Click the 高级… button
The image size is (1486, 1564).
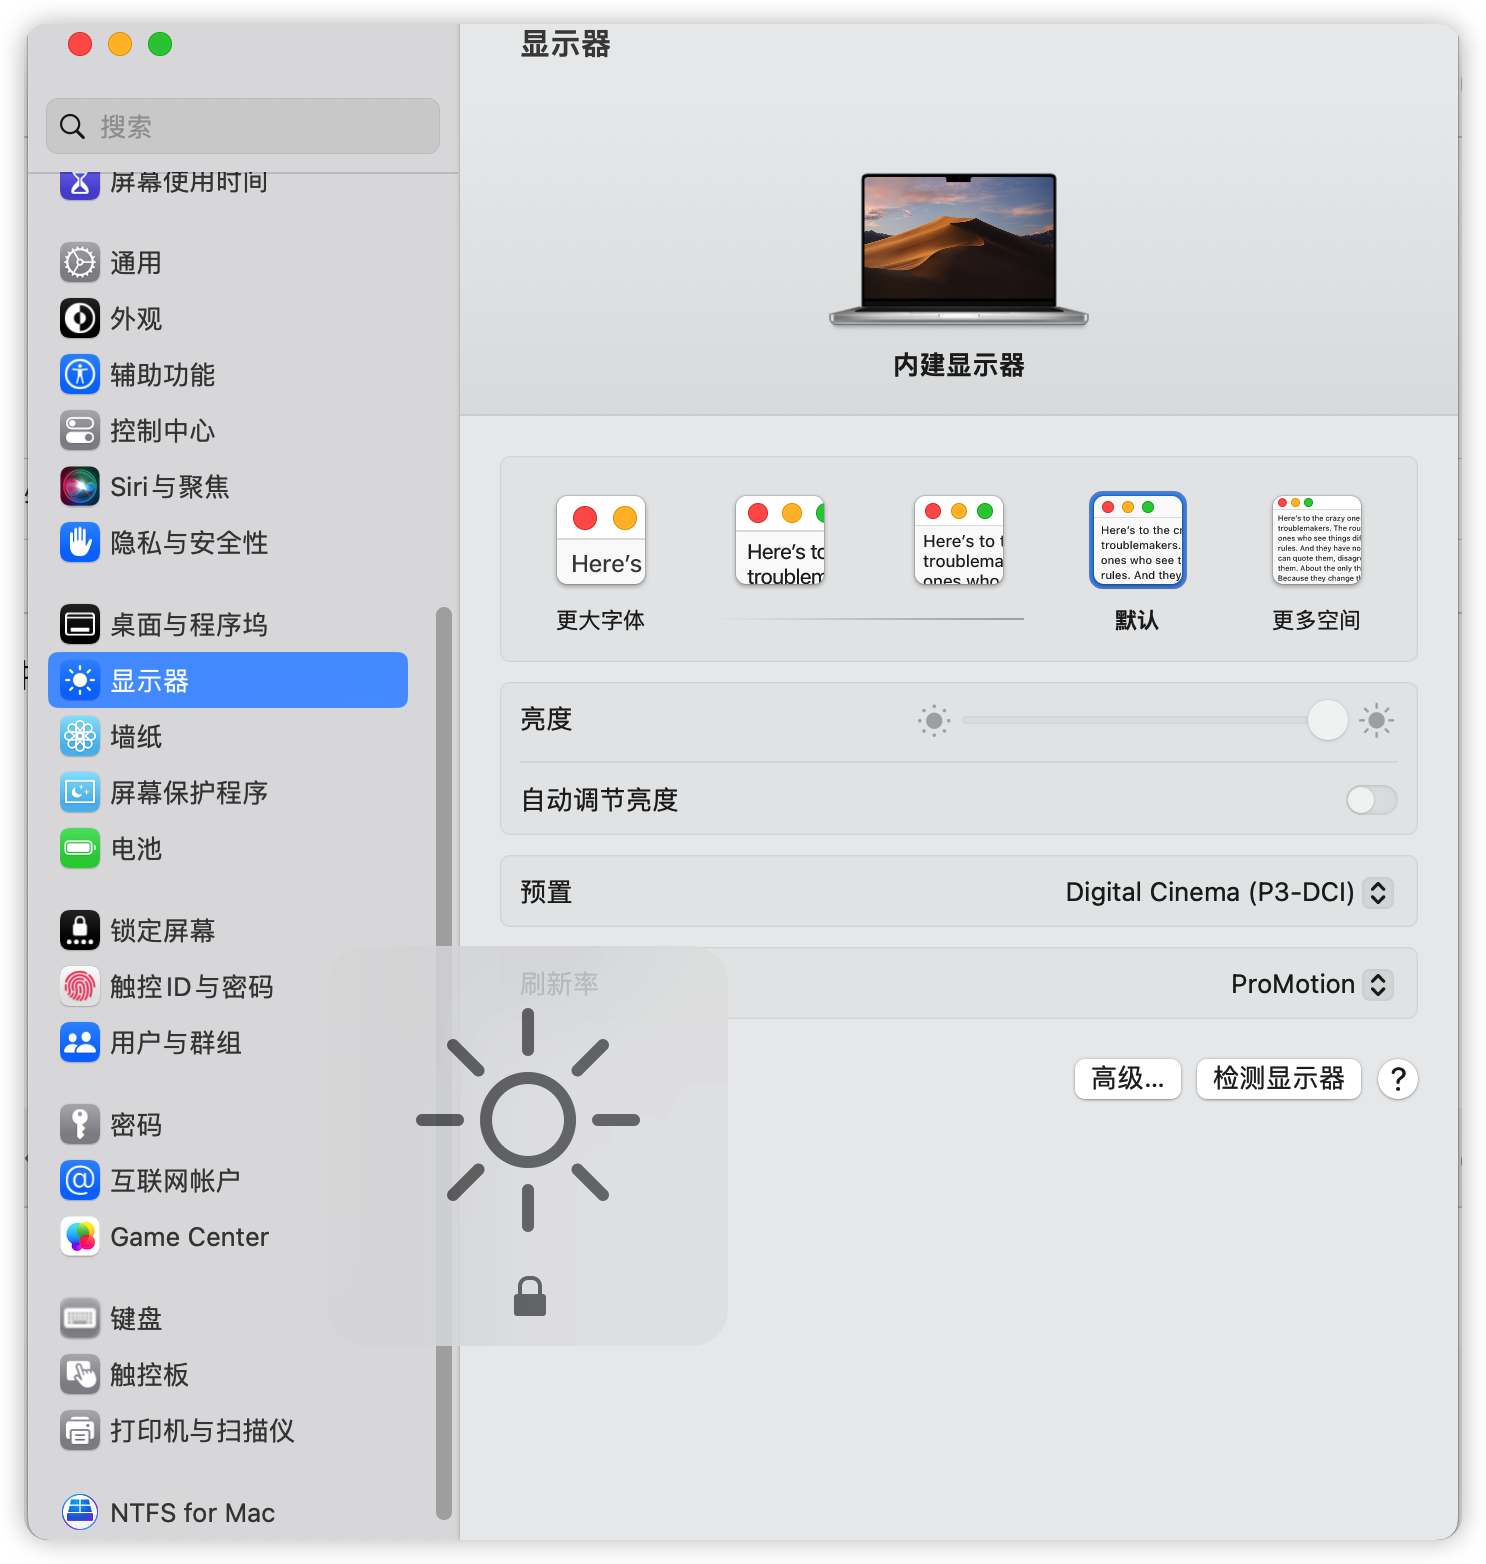1128,1079
